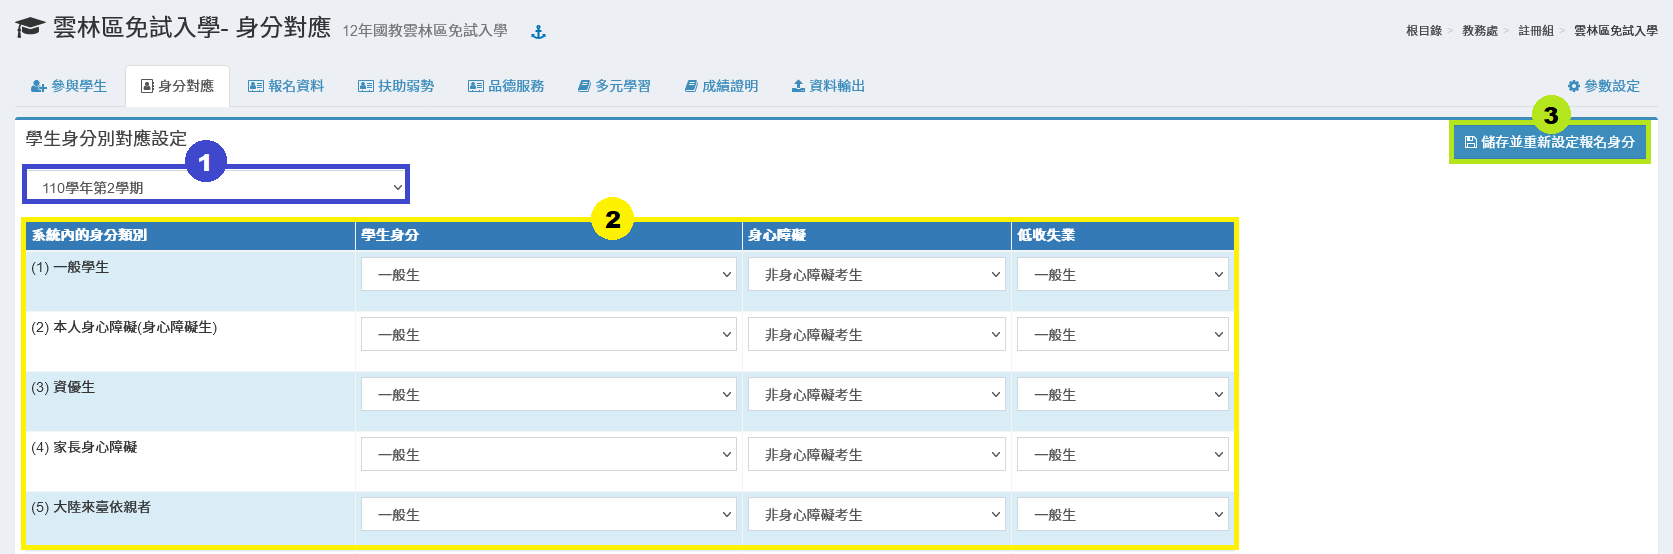Image resolution: width=1673 pixels, height=554 pixels.
Task: Open the 品德服務 tab
Action: coord(506,87)
